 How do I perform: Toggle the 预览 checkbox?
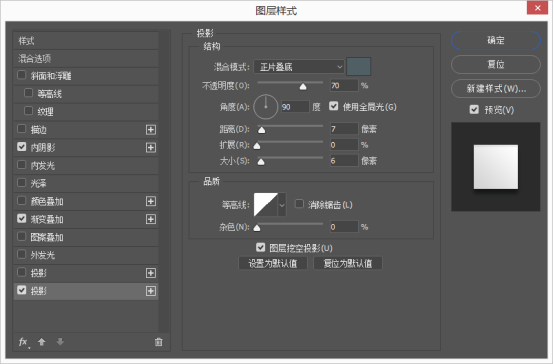[x=474, y=109]
